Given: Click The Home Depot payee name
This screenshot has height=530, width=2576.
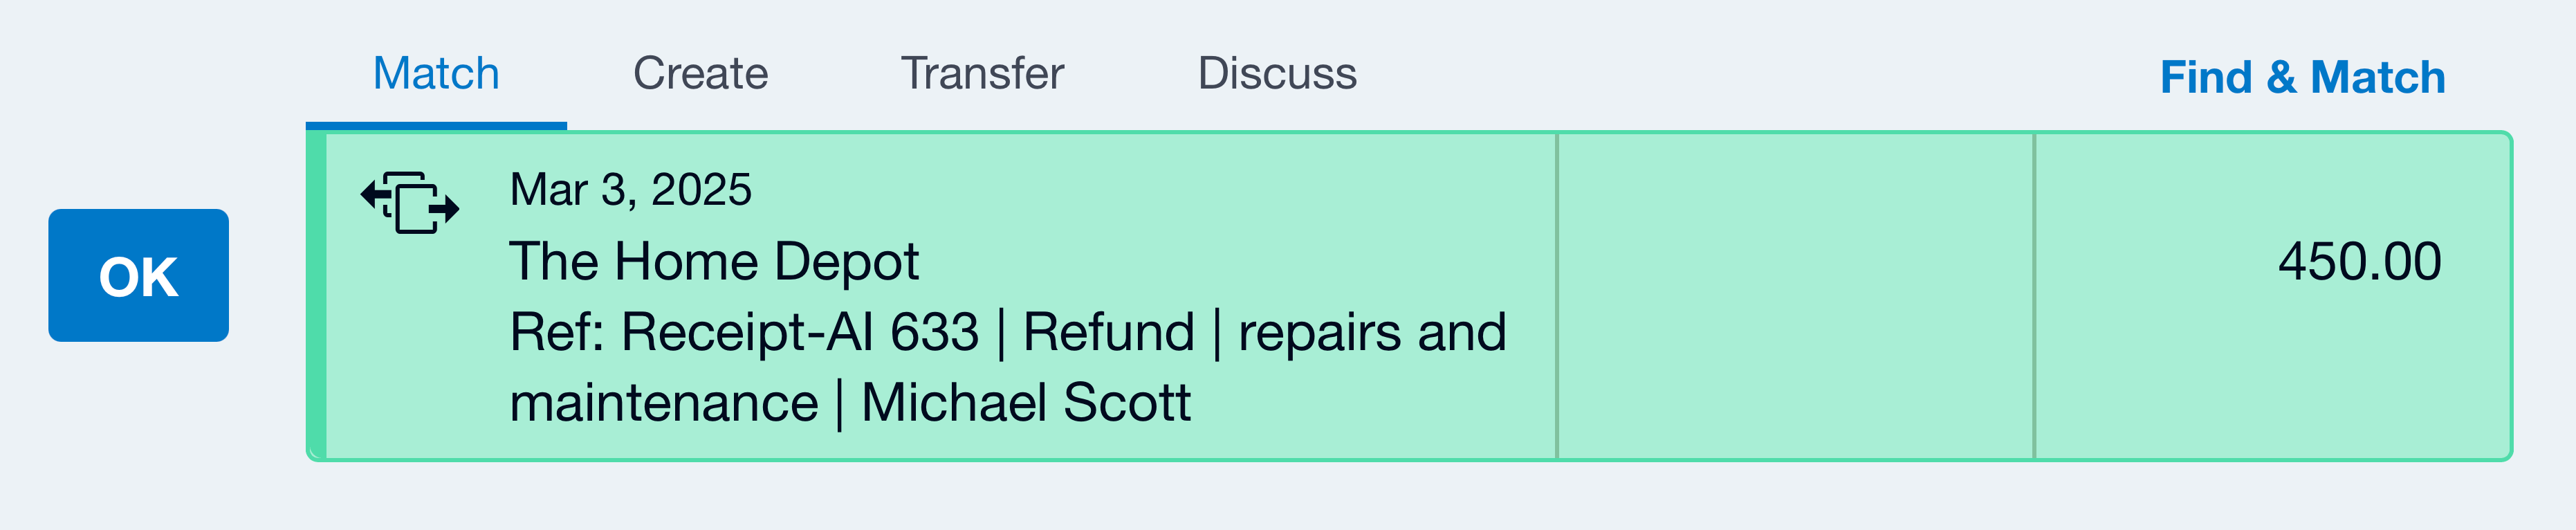Looking at the screenshot, I should [x=715, y=263].
